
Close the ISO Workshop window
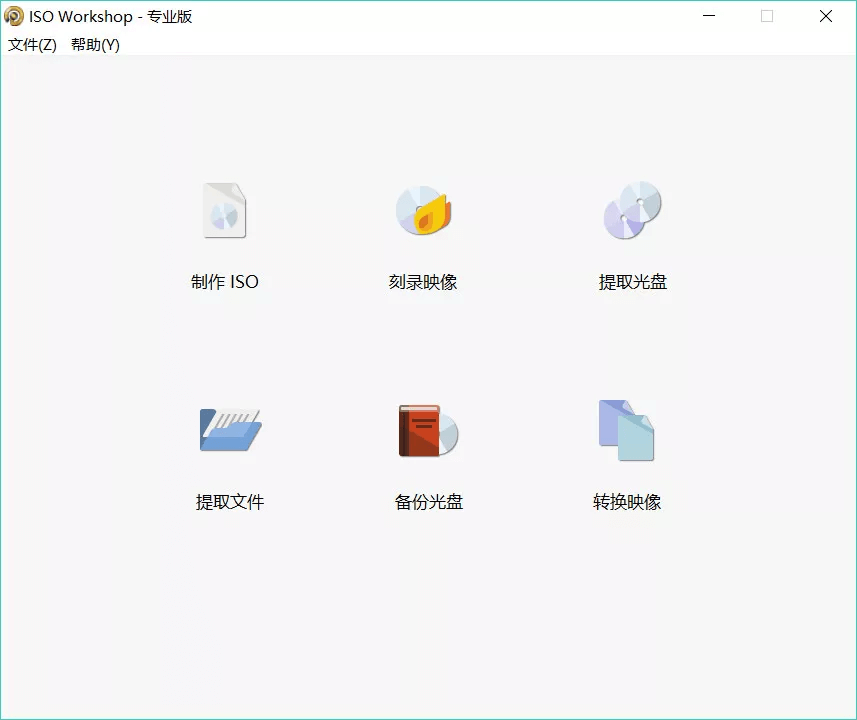click(x=826, y=16)
